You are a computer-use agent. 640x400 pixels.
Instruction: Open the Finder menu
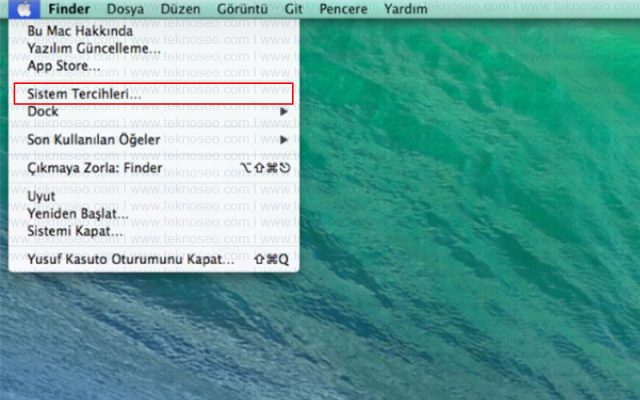tap(69, 9)
